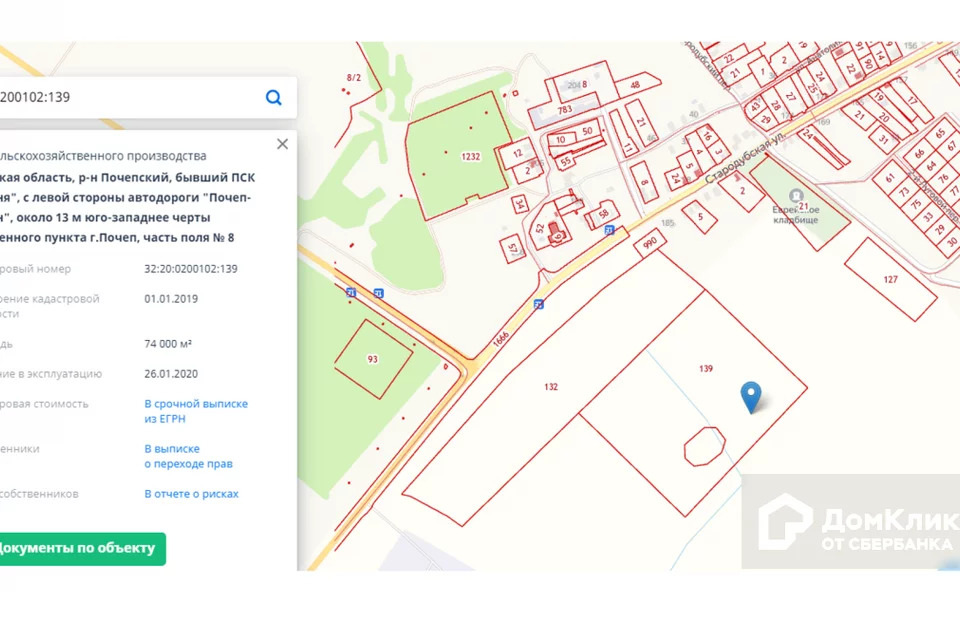960x640 pixels.
Task: Select parcel 52 on the map
Action: (x=539, y=228)
